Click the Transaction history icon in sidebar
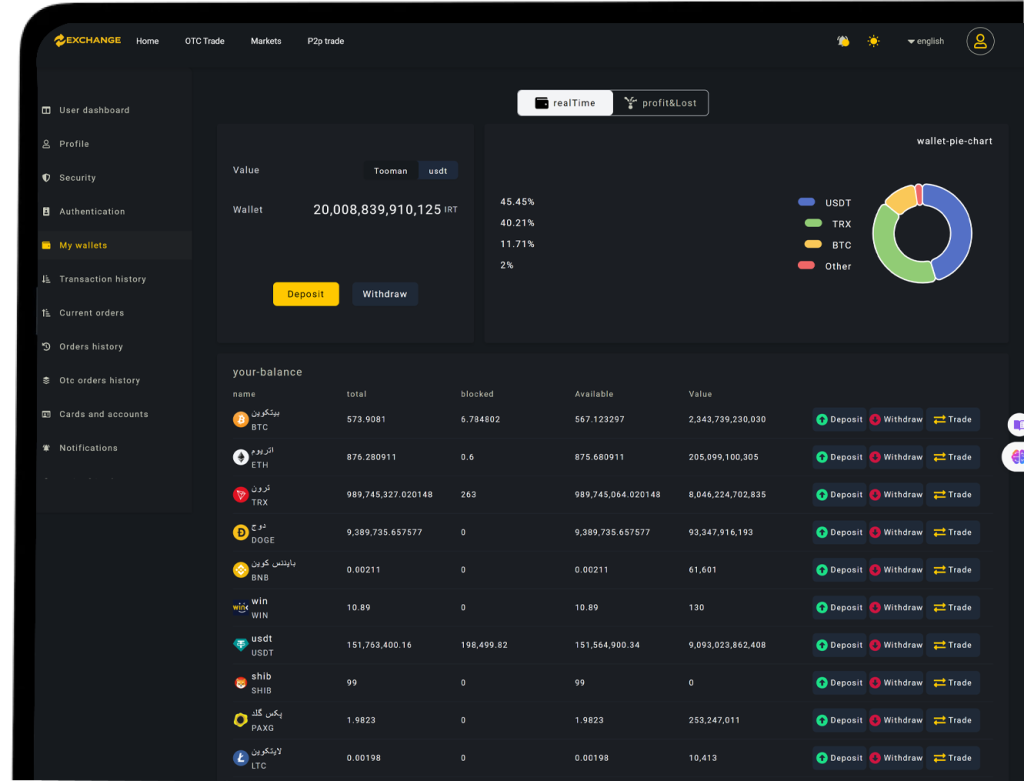 (46, 279)
